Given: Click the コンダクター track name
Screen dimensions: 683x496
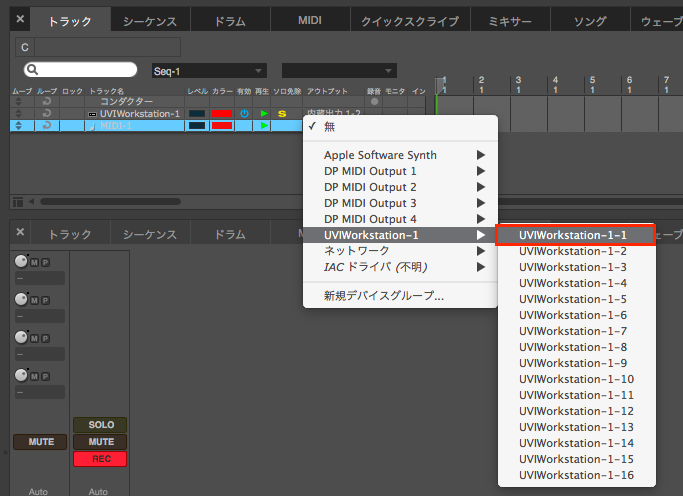Looking at the screenshot, I should [126, 101].
